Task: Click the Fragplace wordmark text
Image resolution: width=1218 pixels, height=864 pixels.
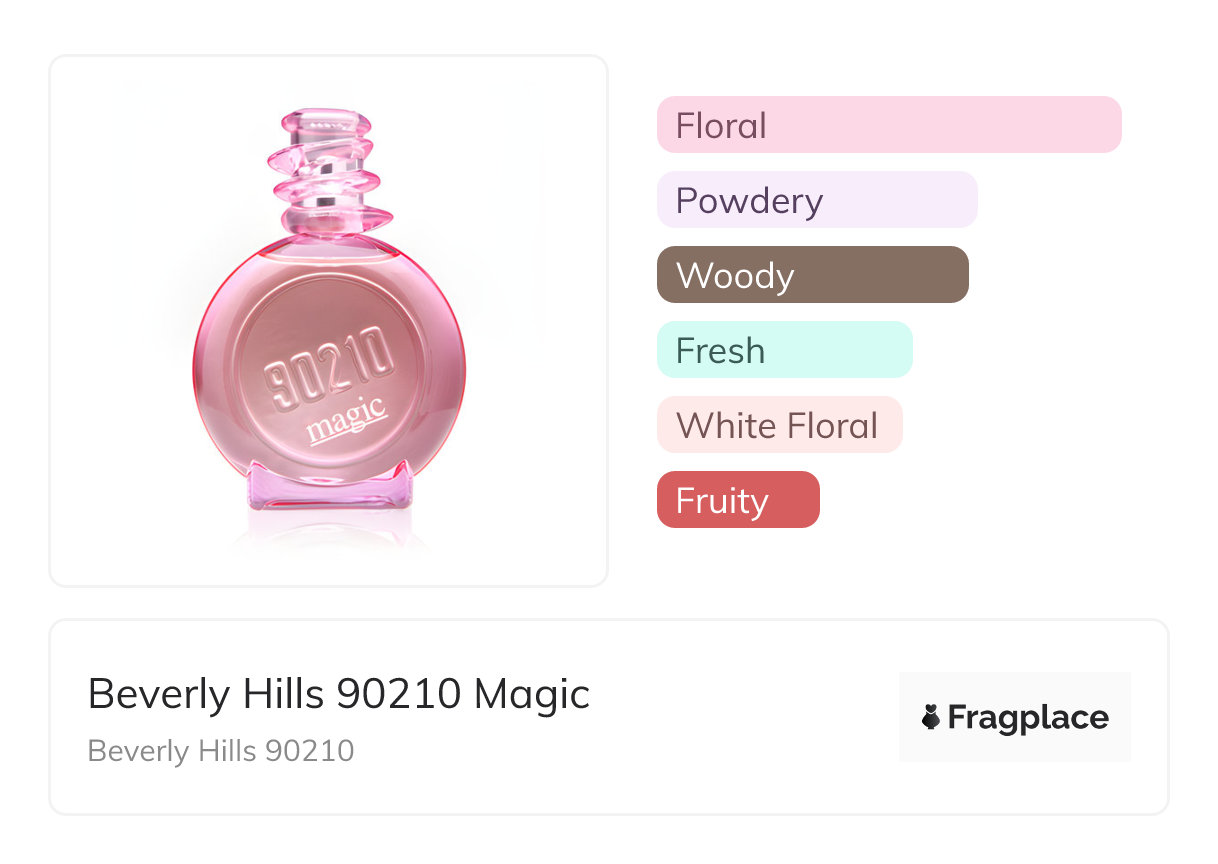Action: (x=1028, y=717)
